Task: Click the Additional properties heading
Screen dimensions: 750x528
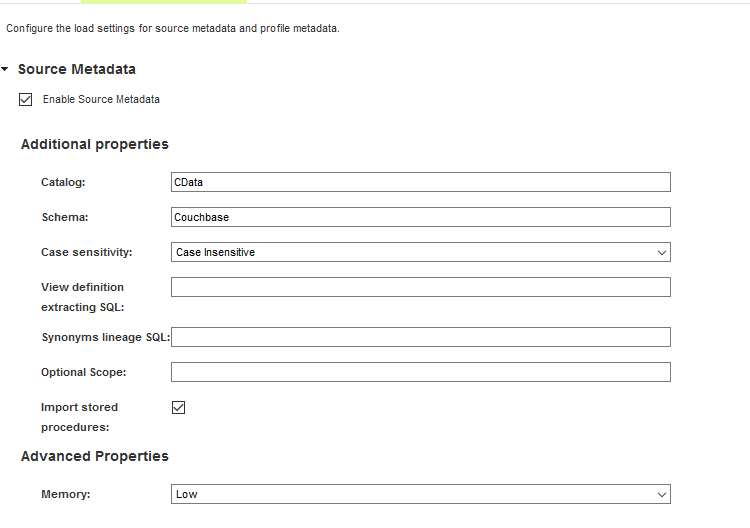Action: [x=95, y=144]
